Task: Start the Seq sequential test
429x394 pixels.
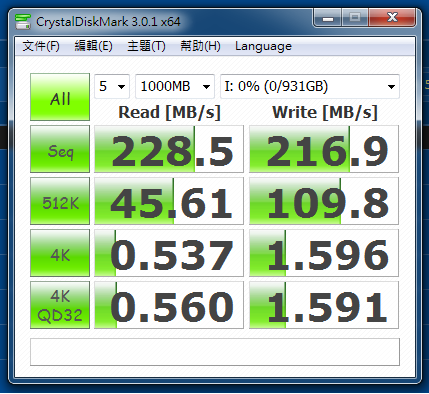Action: coord(60,149)
